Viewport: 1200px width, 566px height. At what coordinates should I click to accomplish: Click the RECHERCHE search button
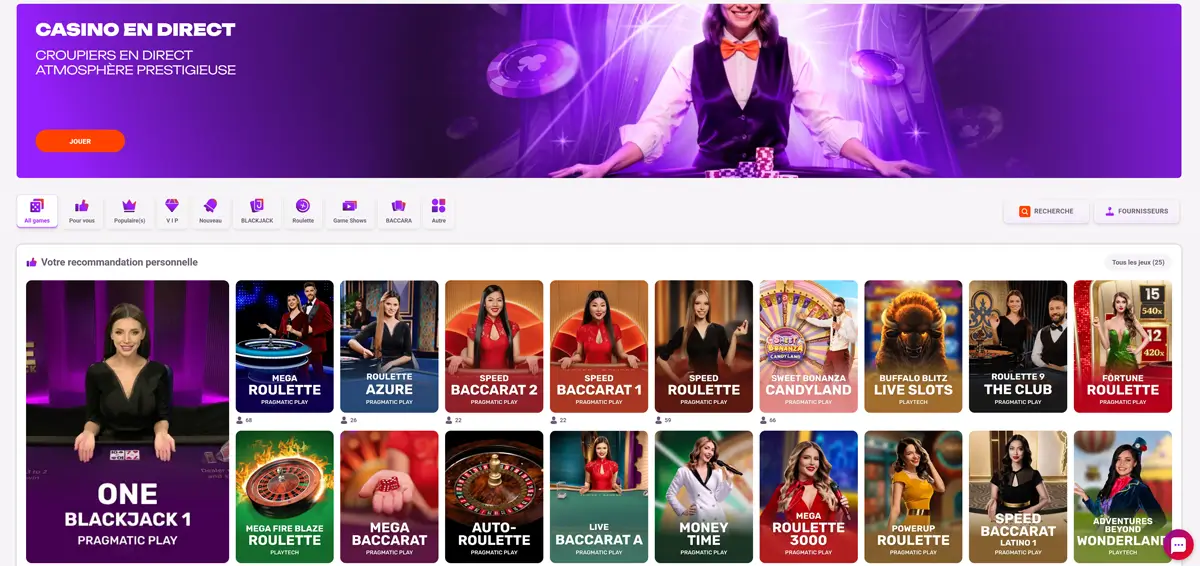coord(1046,211)
